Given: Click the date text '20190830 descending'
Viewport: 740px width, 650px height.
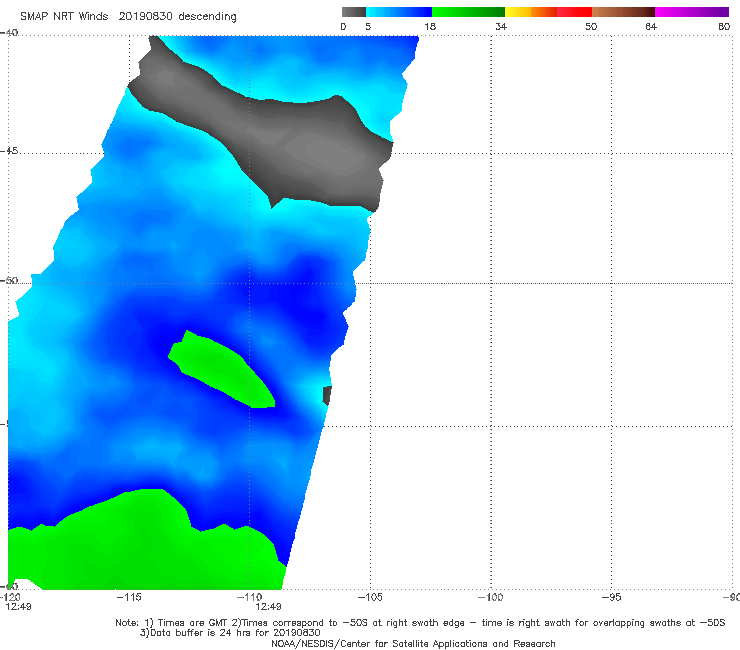Looking at the screenshot, I should (177, 17).
